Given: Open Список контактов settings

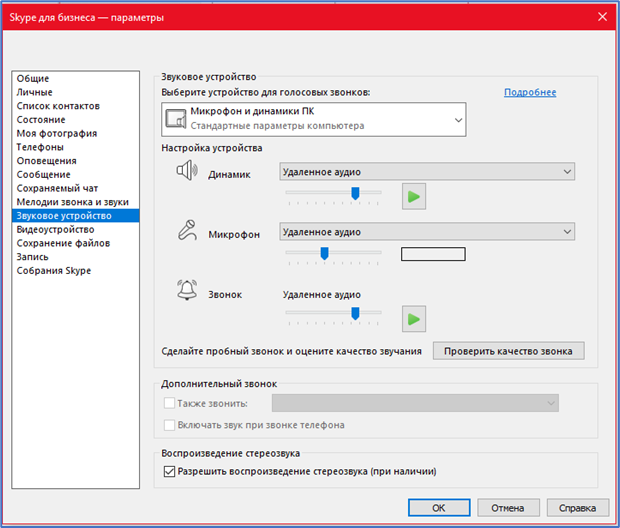Looking at the screenshot, I should (76, 106).
